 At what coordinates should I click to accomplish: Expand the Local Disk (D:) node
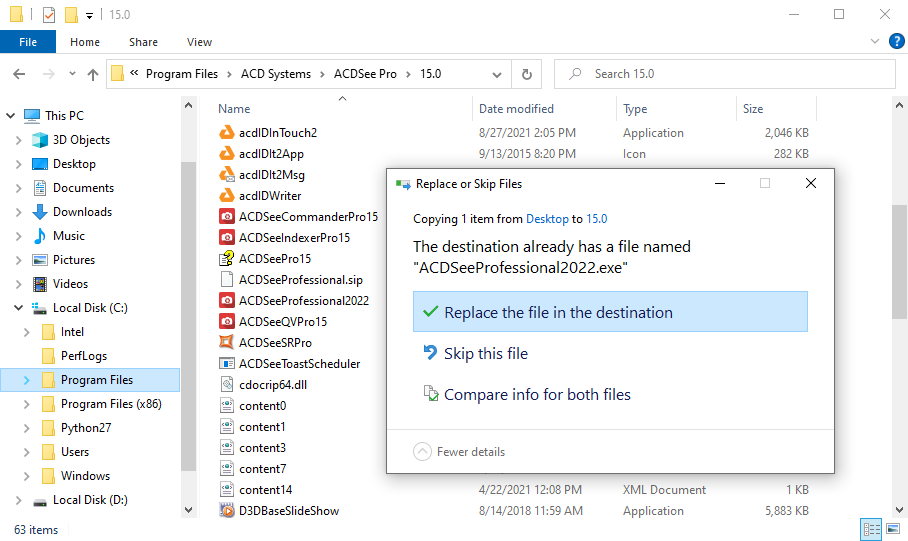click(x=19, y=500)
